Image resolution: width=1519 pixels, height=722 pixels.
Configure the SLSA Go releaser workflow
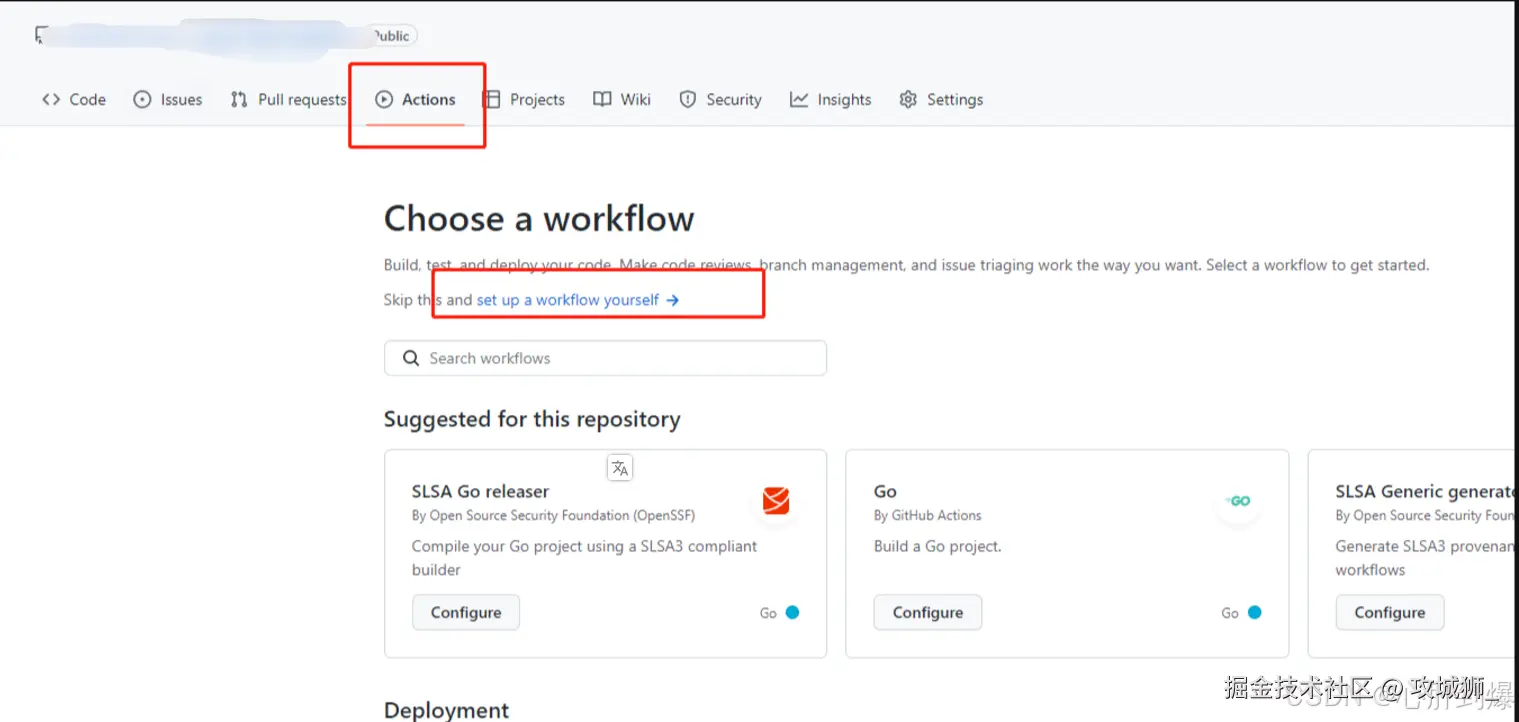point(466,612)
